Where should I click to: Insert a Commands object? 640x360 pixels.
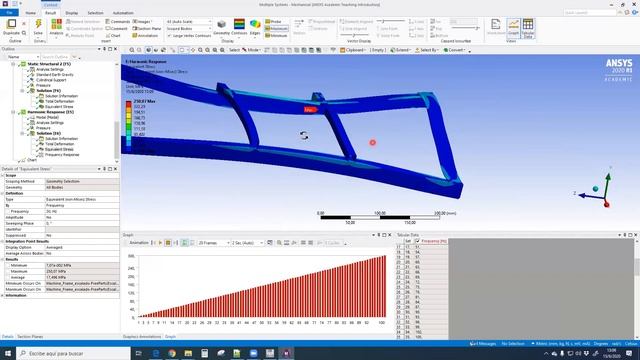pyautogui.click(x=118, y=21)
